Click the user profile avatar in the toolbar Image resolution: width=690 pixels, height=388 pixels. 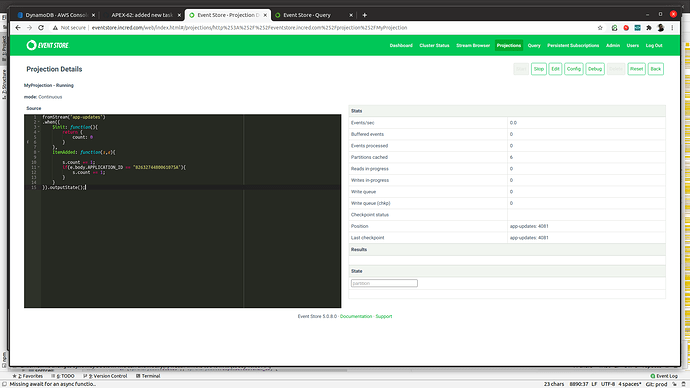point(661,28)
